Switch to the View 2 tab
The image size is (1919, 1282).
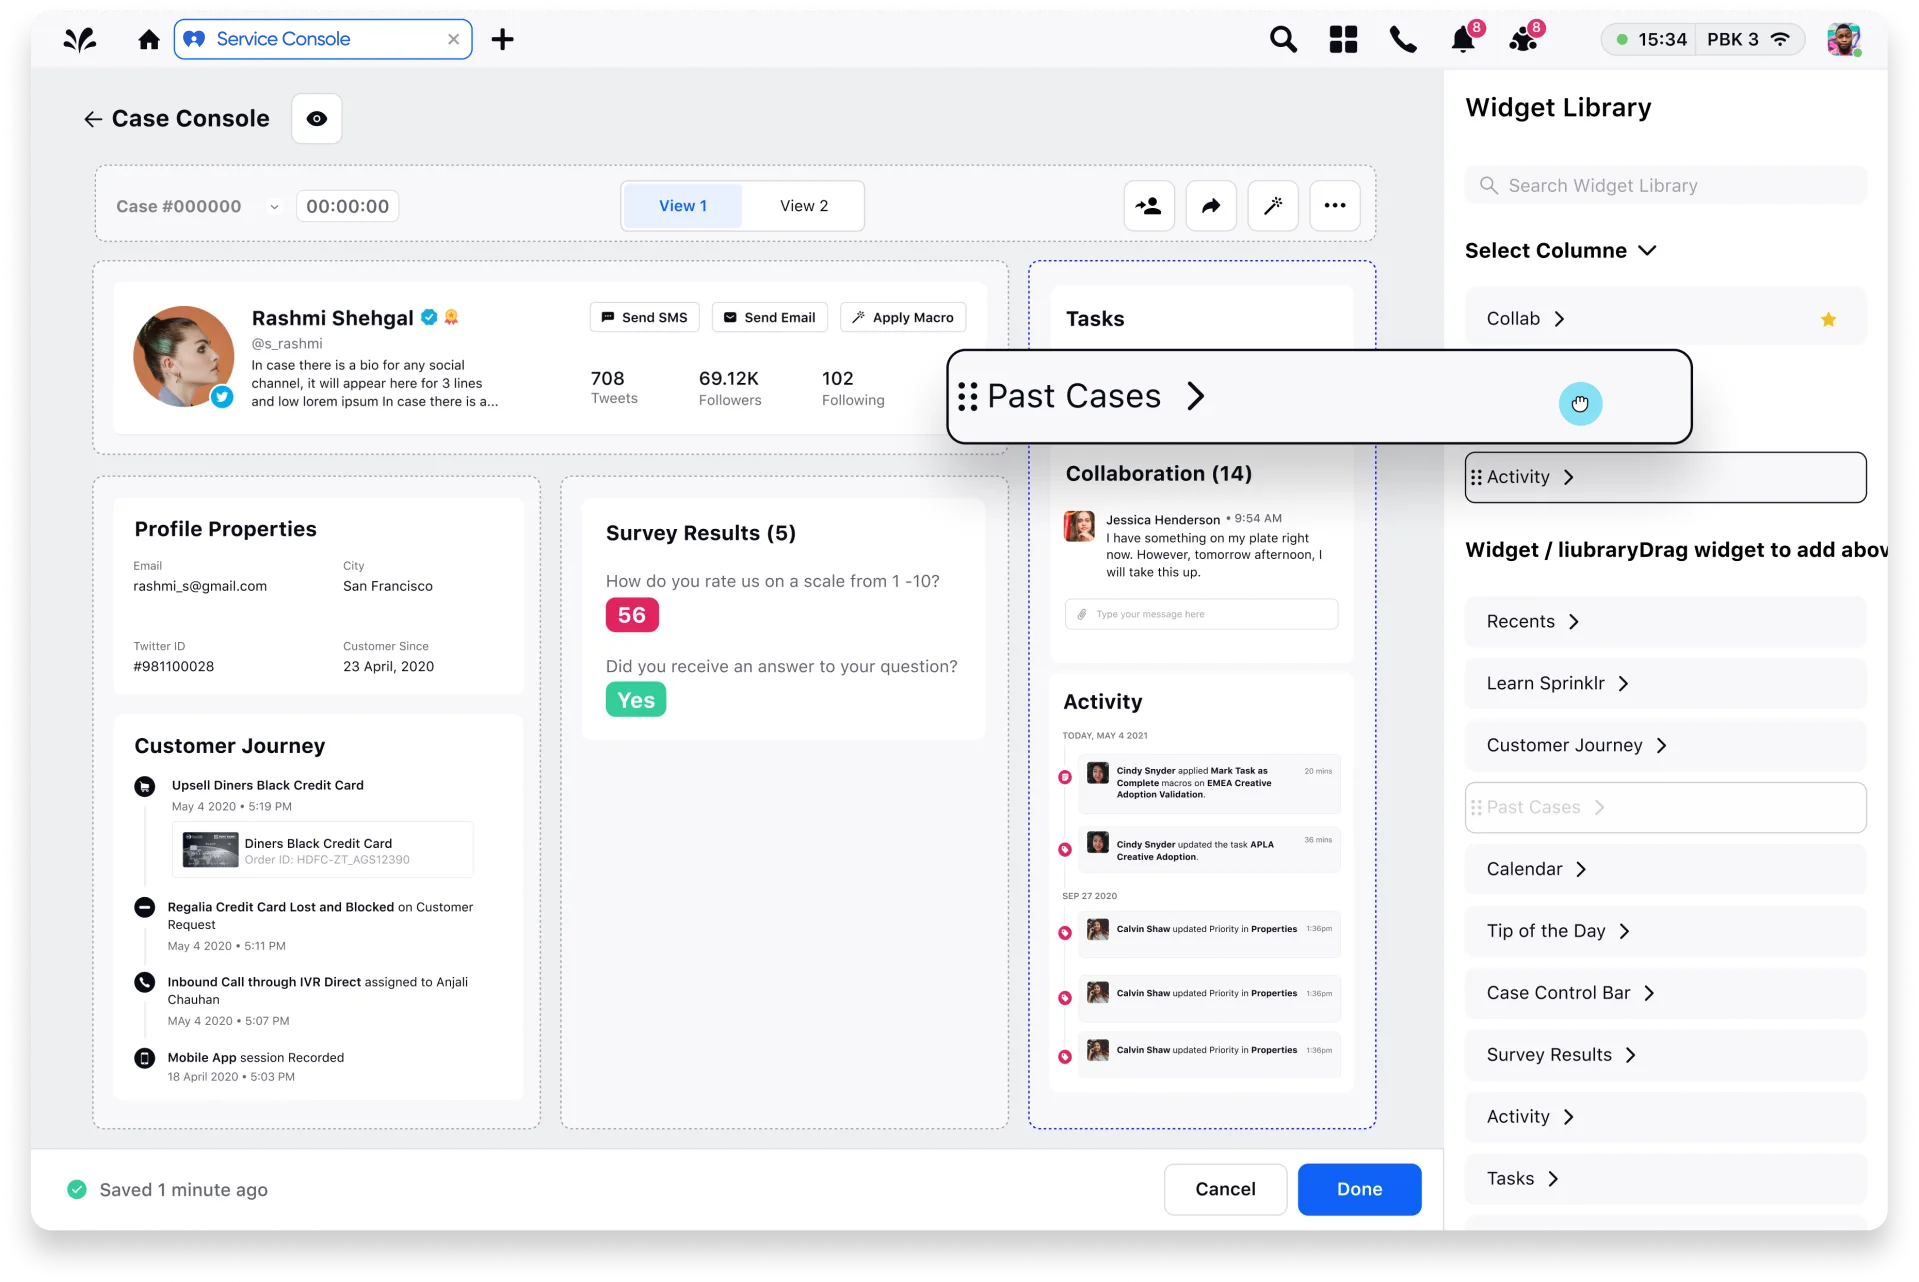(804, 206)
